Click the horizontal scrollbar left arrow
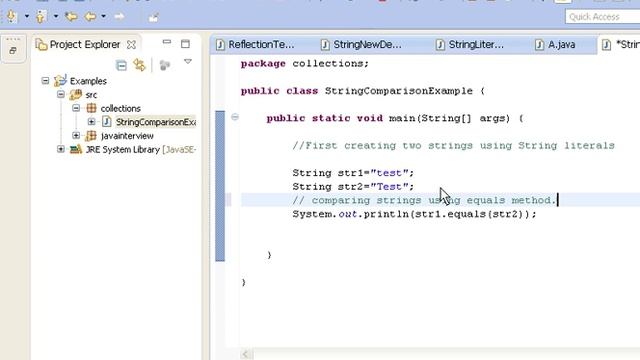Viewport: 640px width, 360px height. [x=246, y=354]
